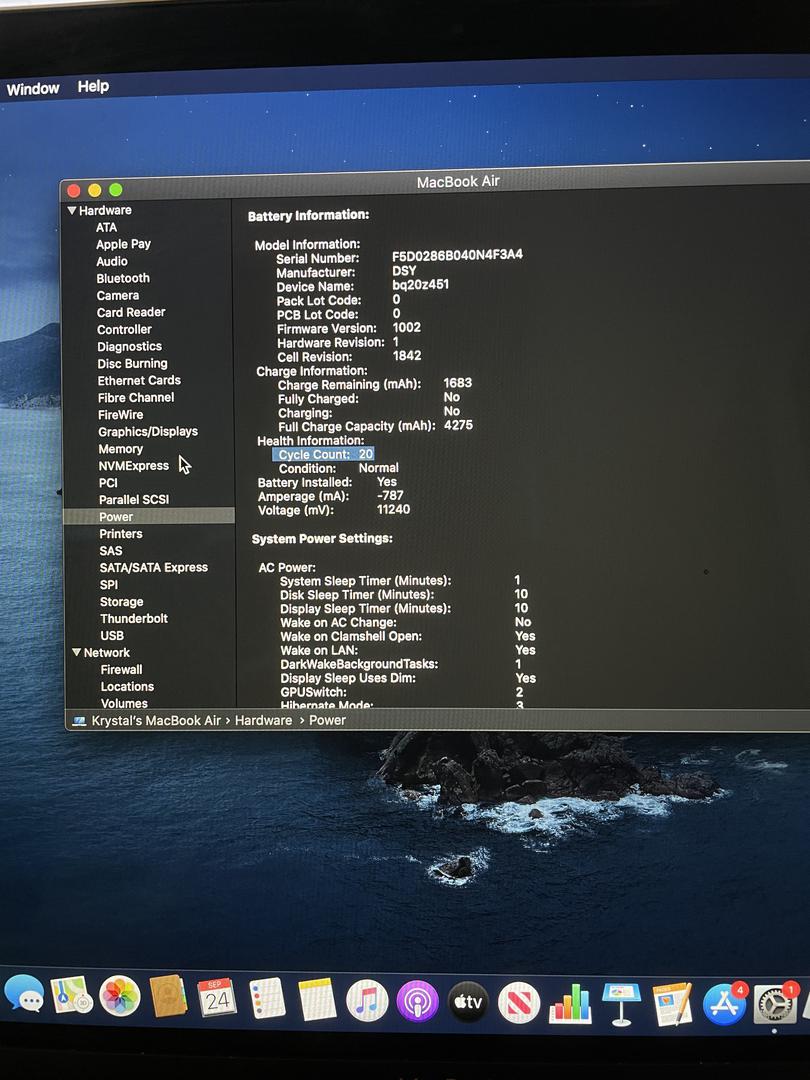Show Bluetooth hardware information

click(123, 278)
